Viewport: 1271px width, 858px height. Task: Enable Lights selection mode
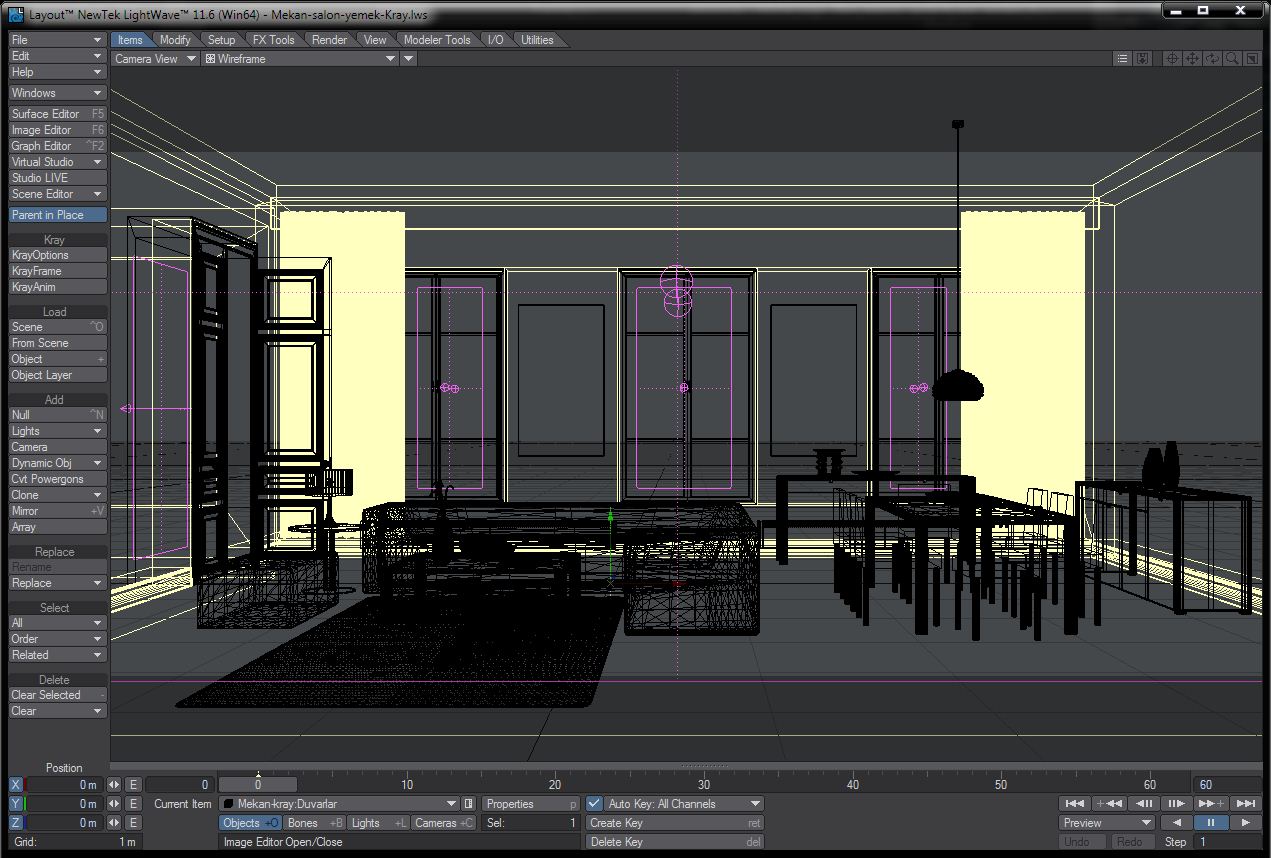378,823
